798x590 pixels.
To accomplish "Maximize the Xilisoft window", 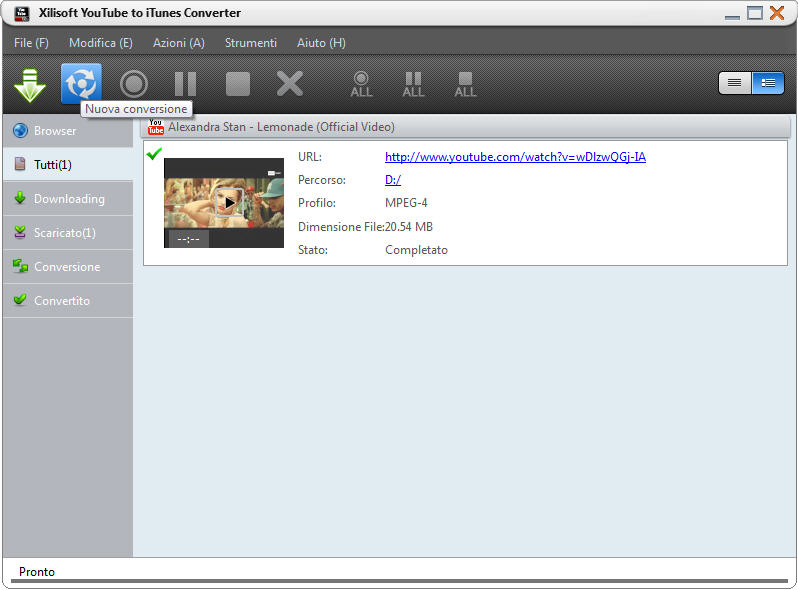I will point(755,13).
